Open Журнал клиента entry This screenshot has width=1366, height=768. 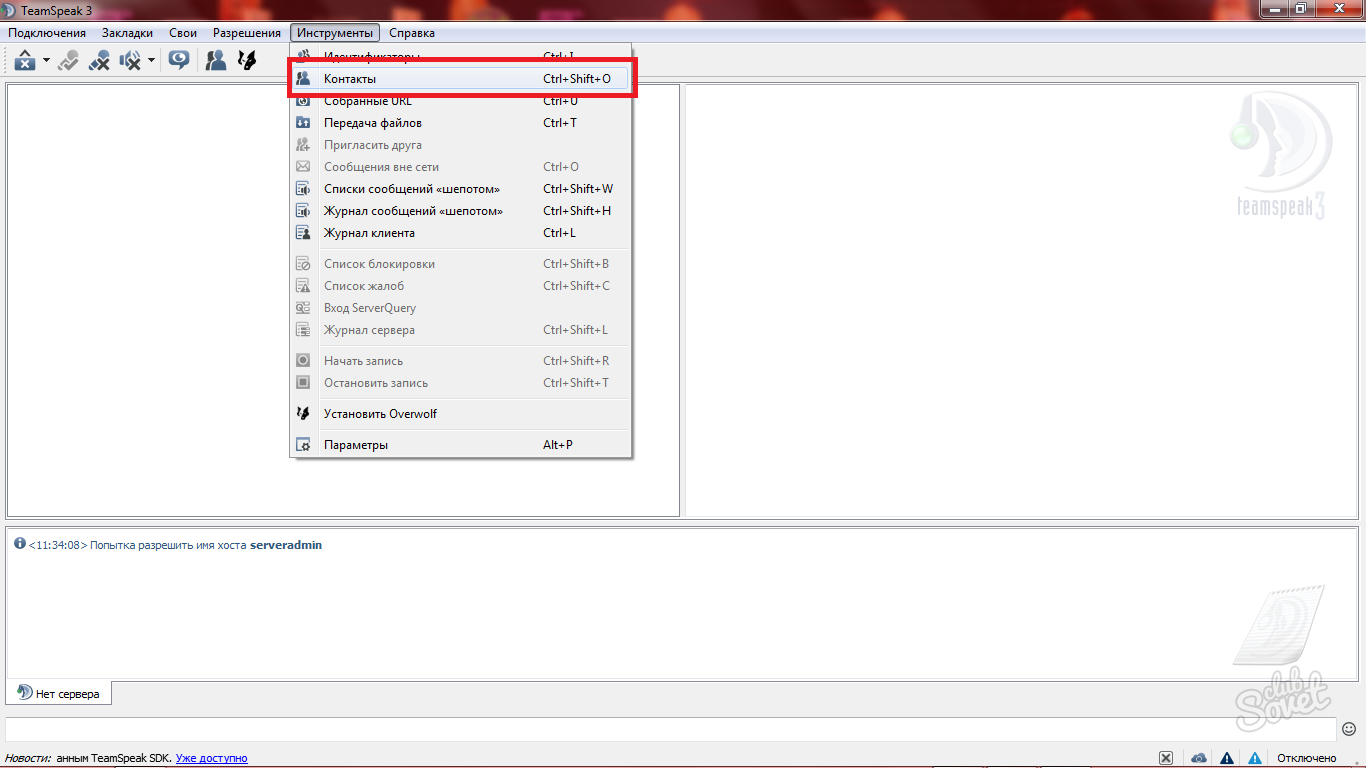[x=461, y=233]
